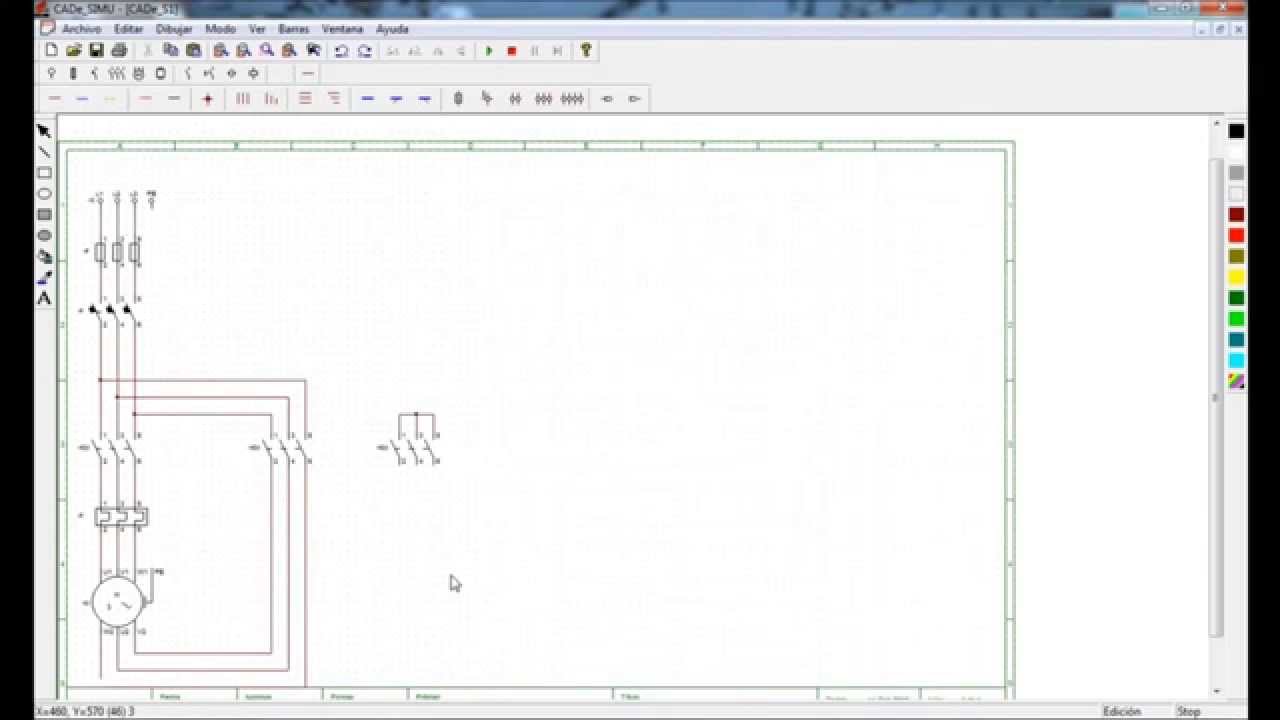Pick the bright red color swatch
The width and height of the screenshot is (1280, 720).
click(x=1237, y=236)
